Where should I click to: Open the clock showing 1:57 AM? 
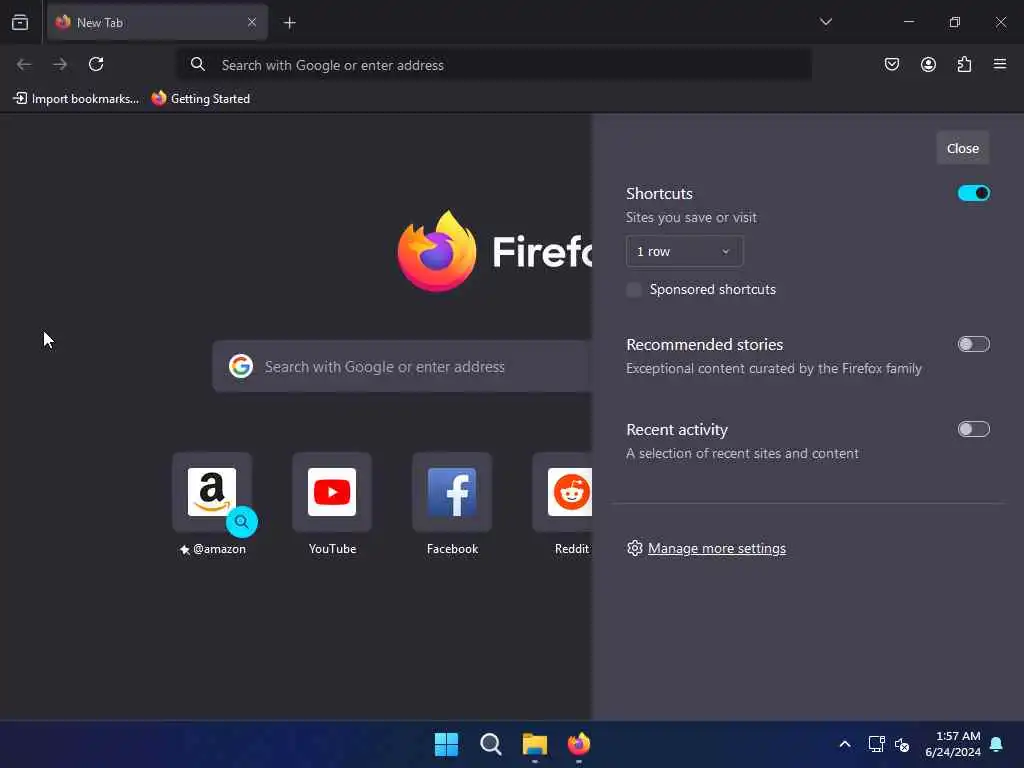pos(953,744)
